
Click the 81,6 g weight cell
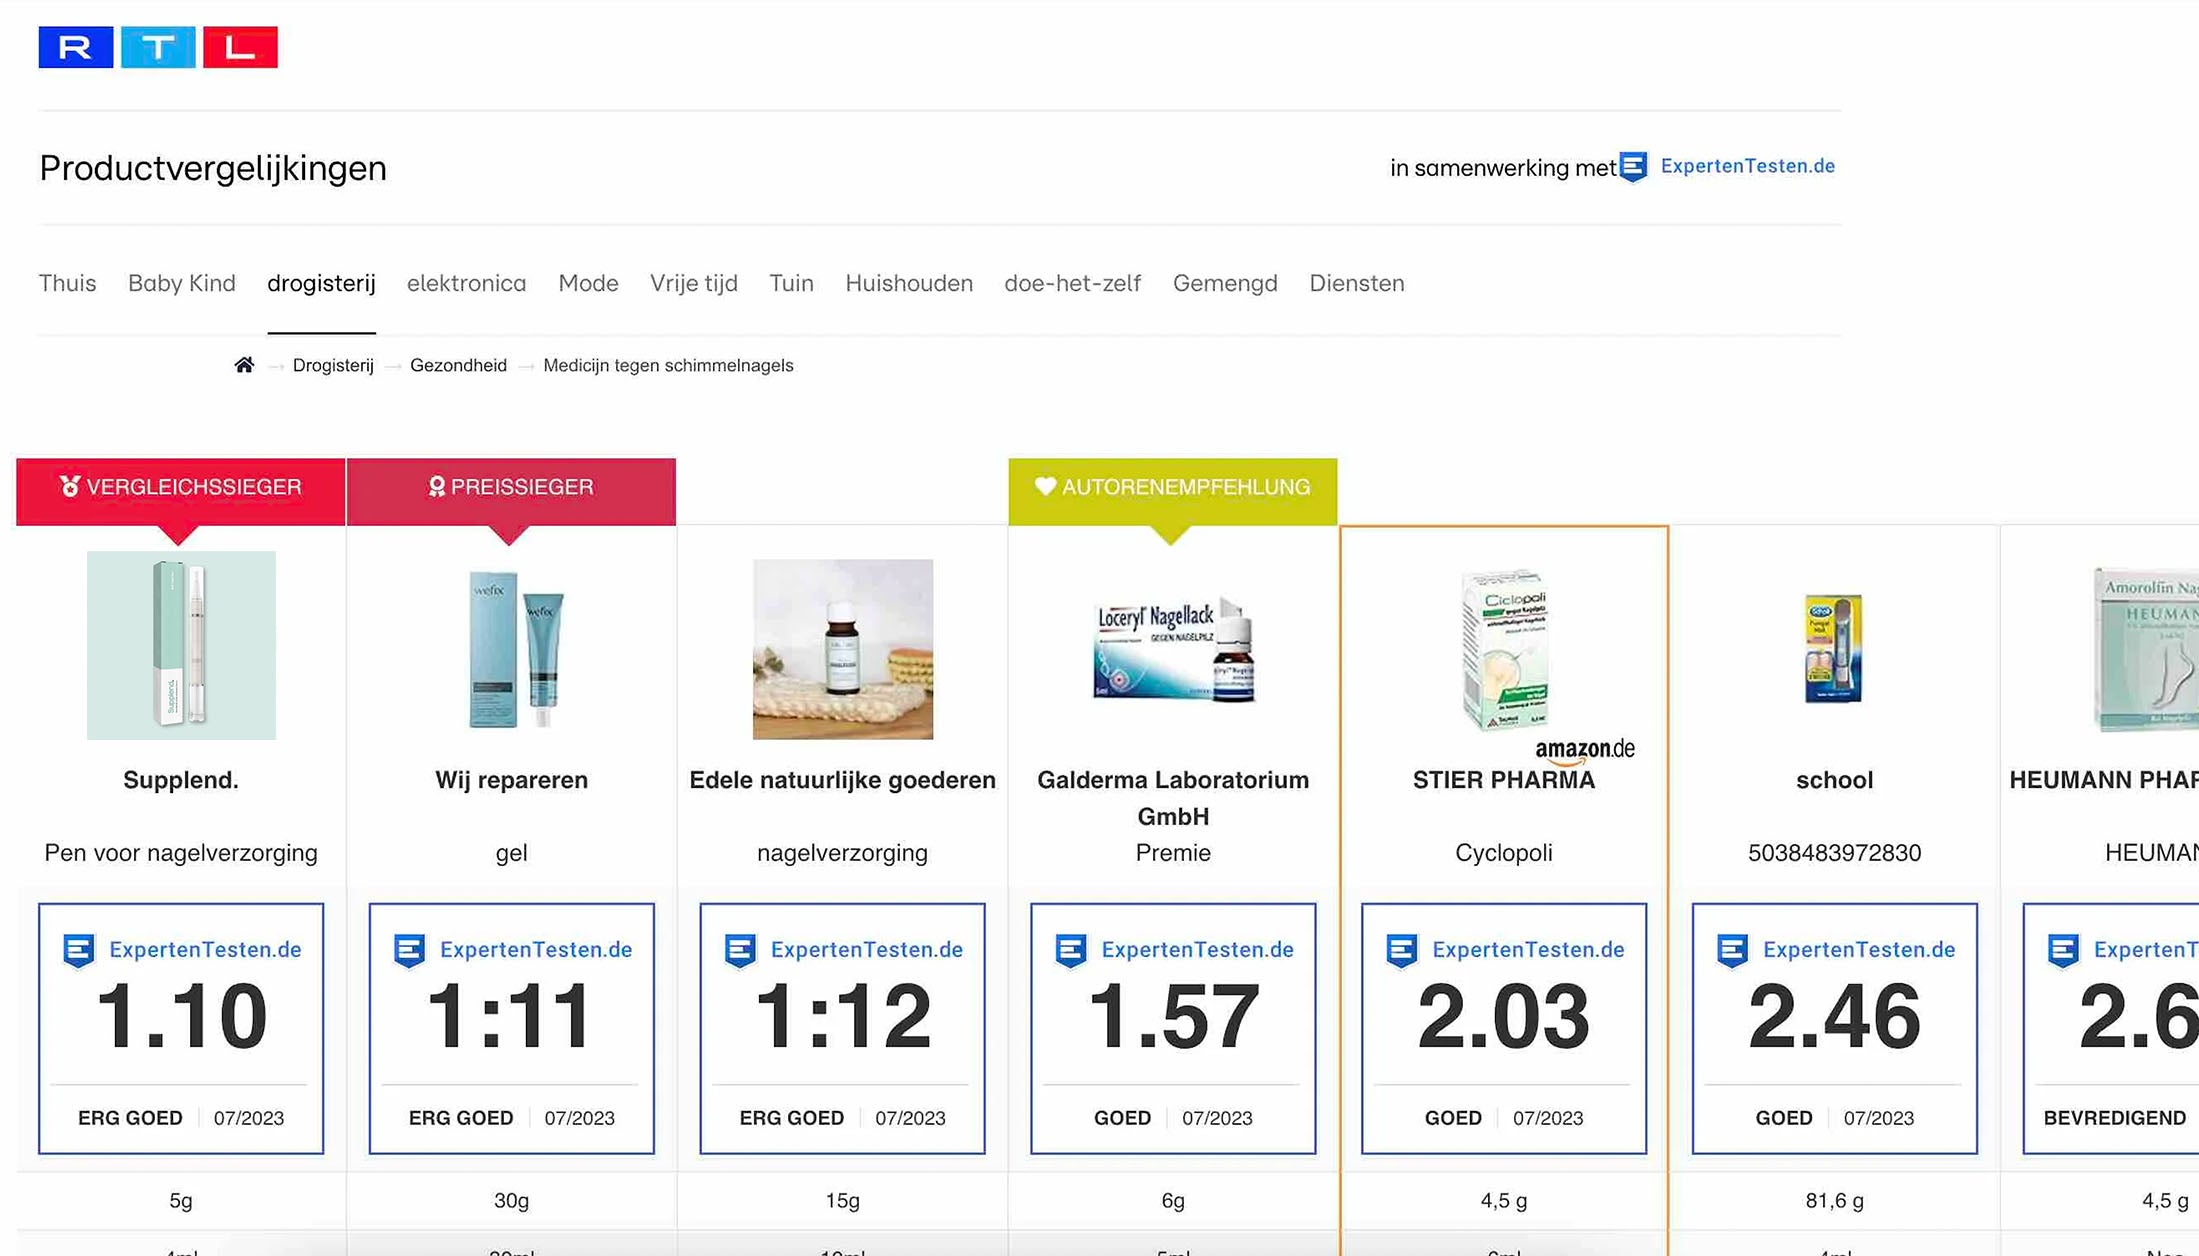pos(1834,1201)
